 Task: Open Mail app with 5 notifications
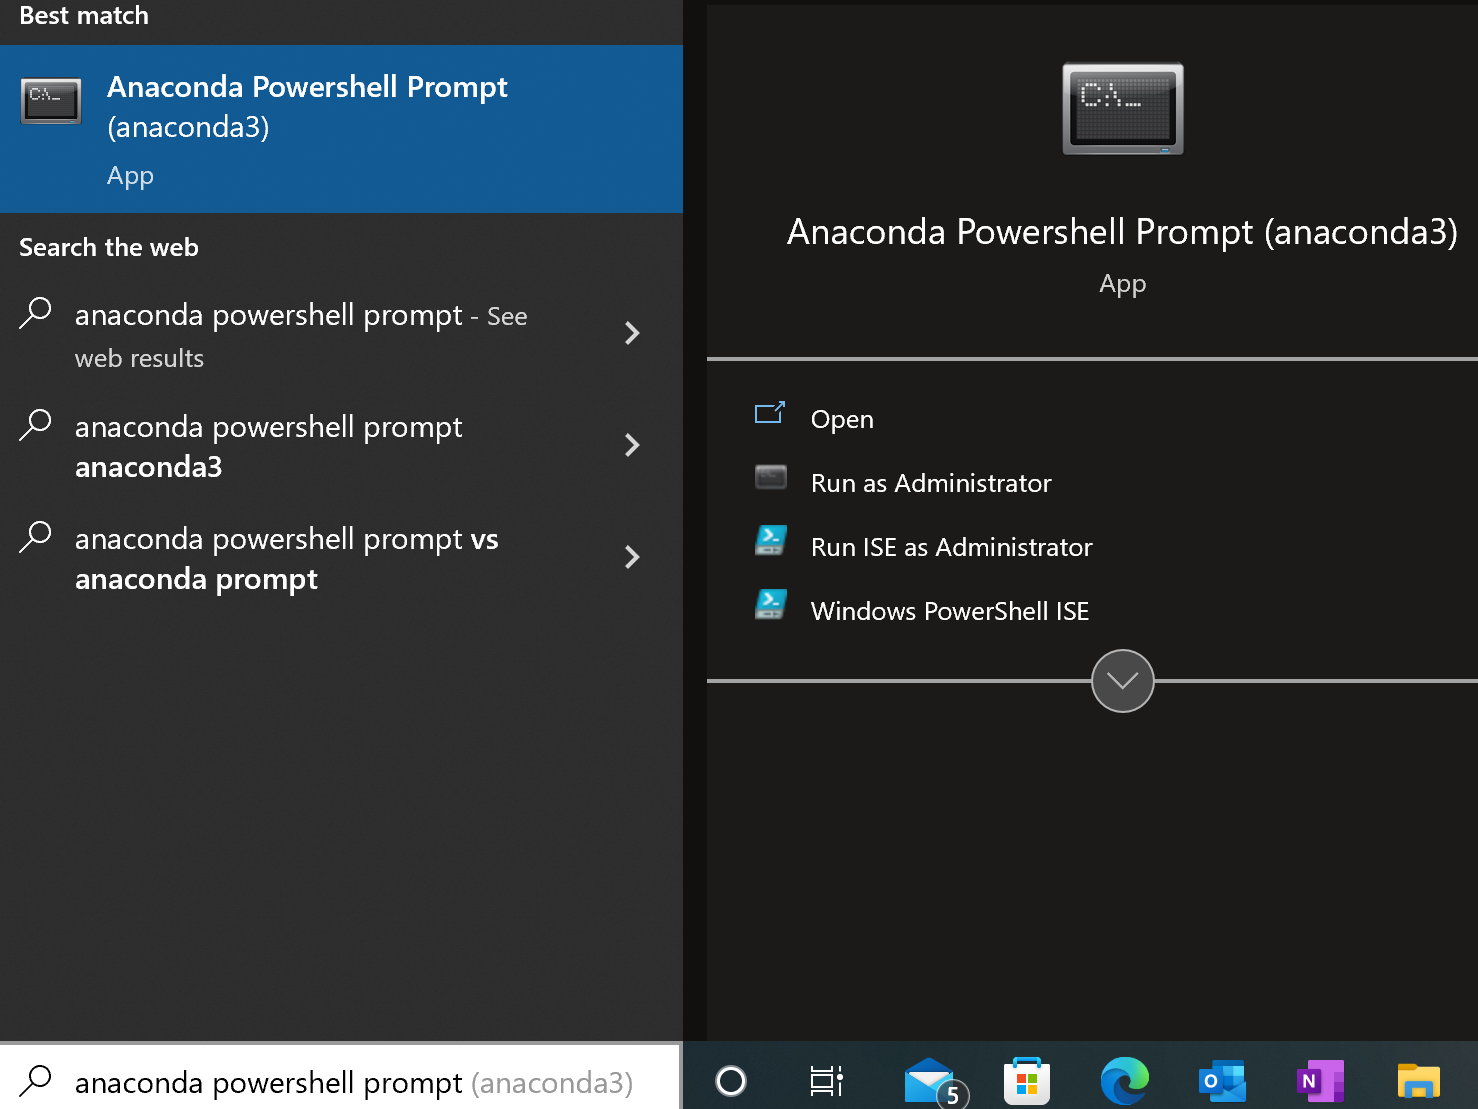pos(934,1082)
